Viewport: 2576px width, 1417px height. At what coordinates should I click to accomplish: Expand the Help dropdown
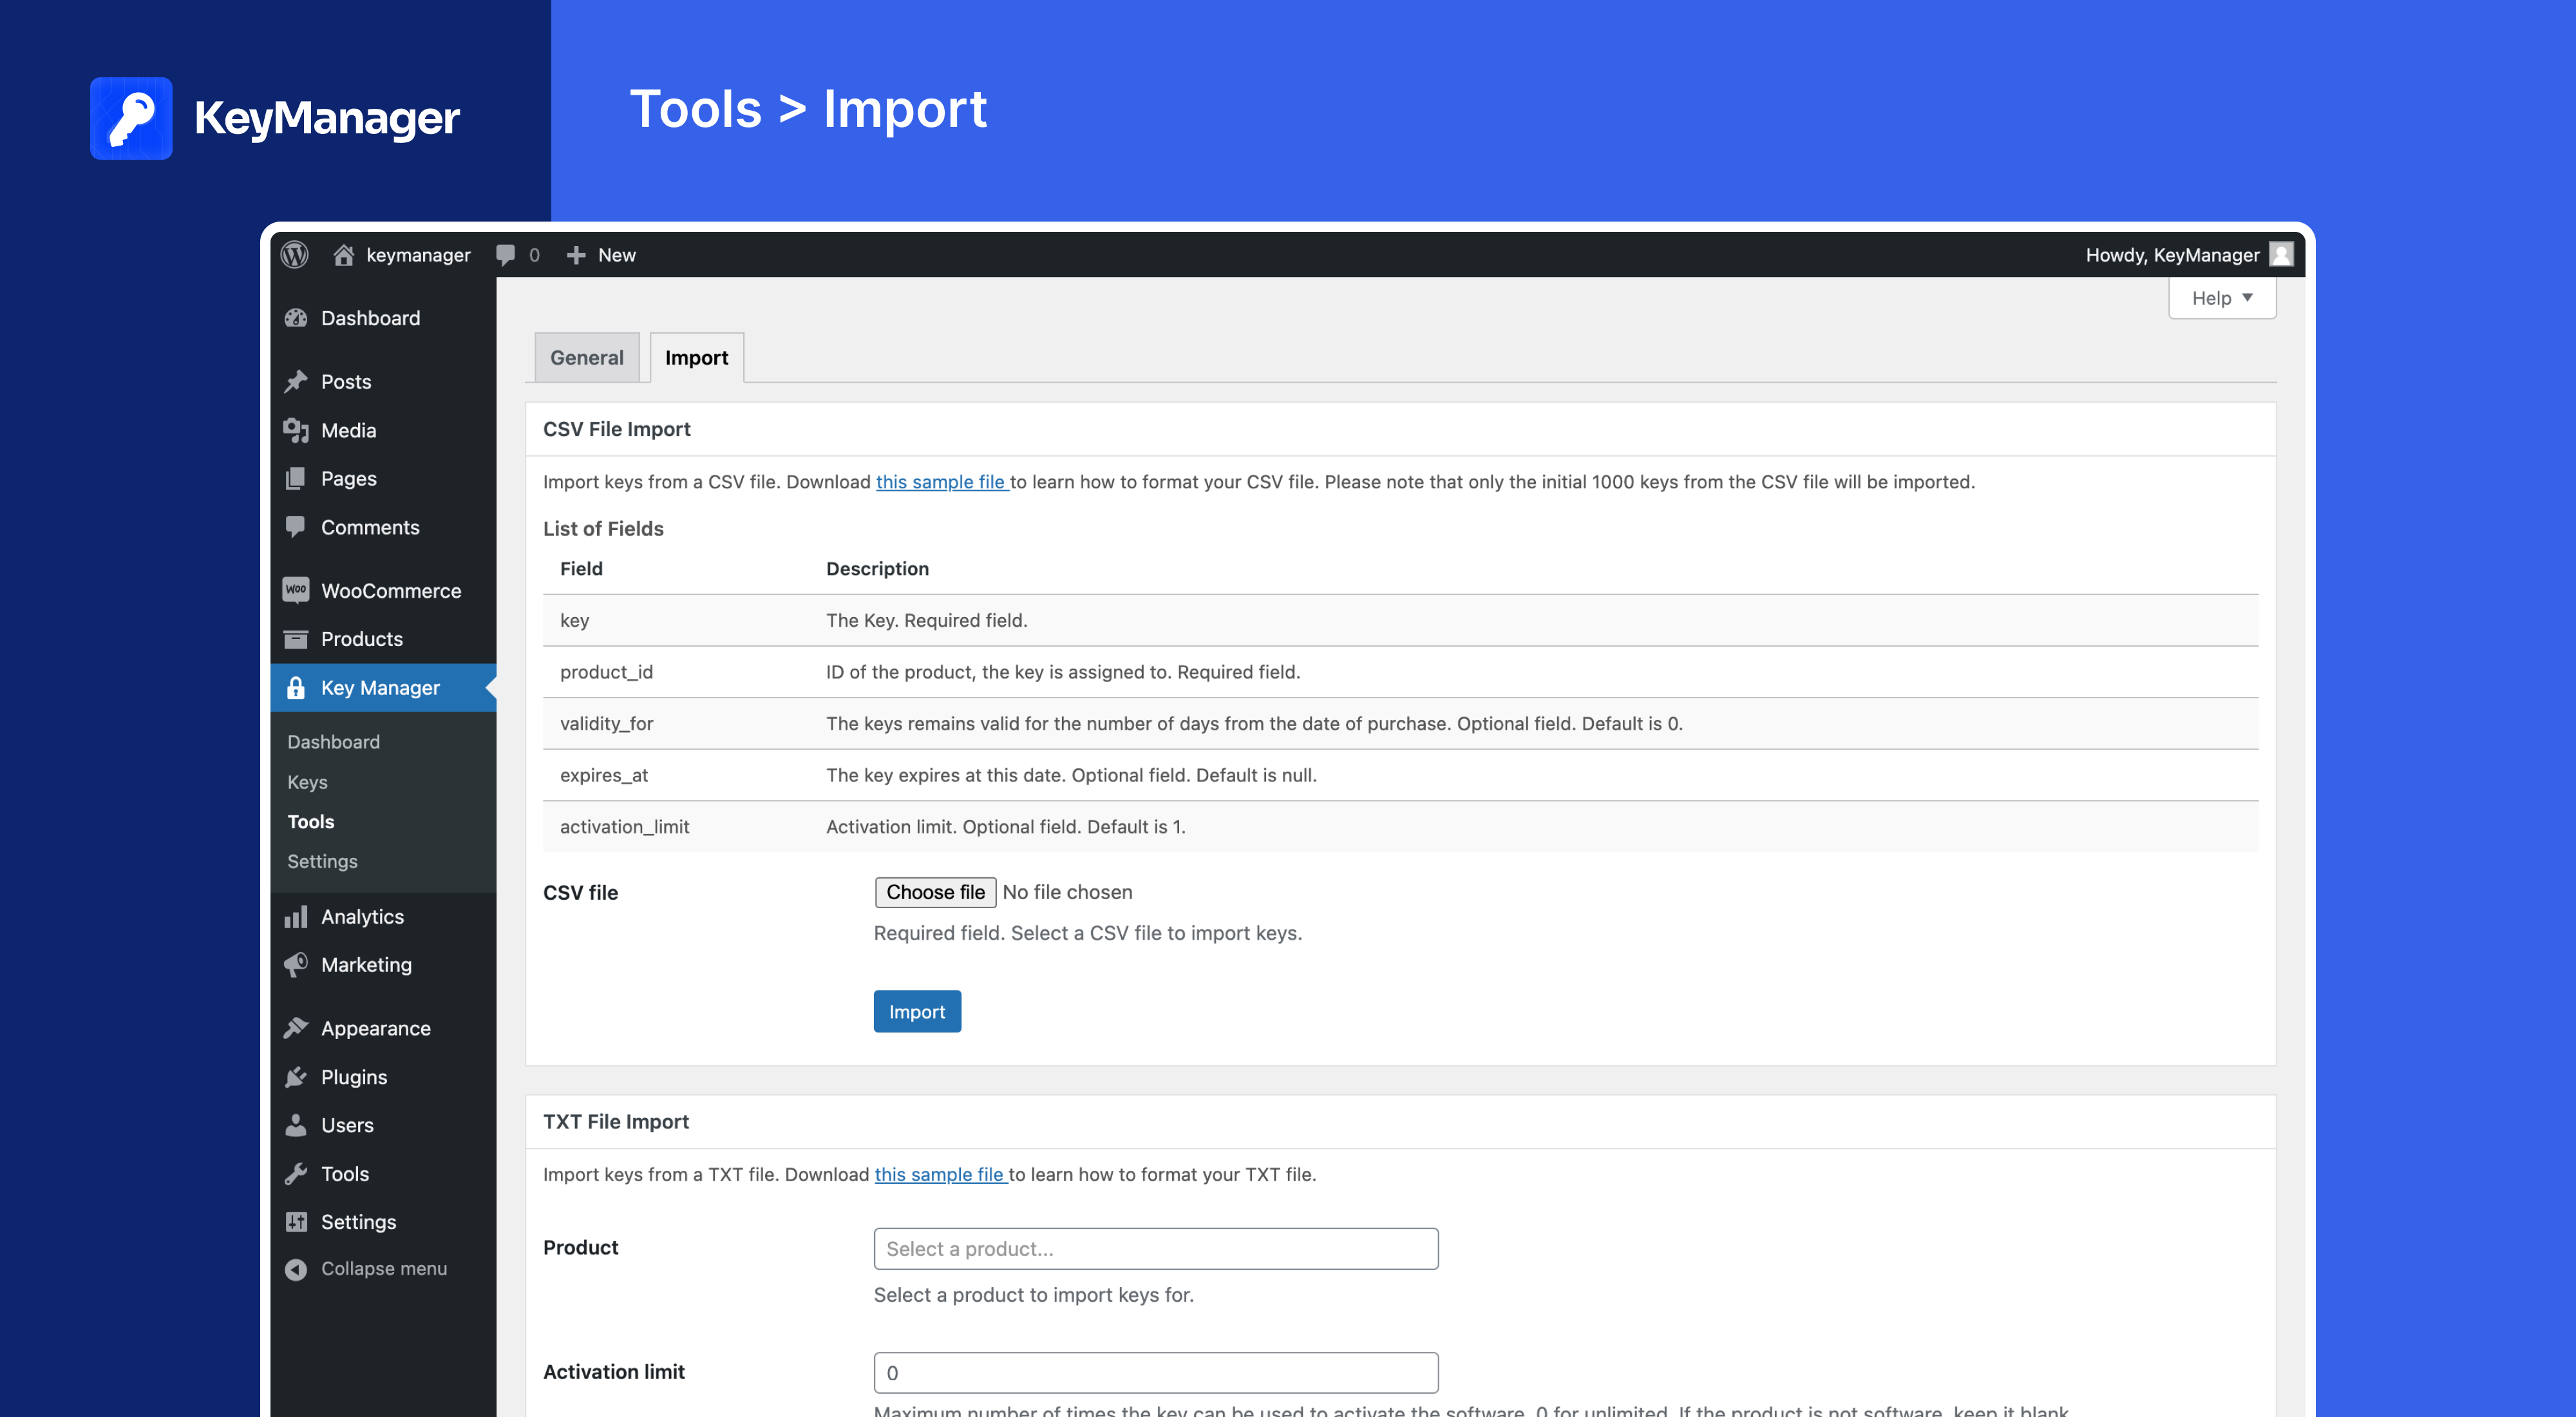[2222, 298]
